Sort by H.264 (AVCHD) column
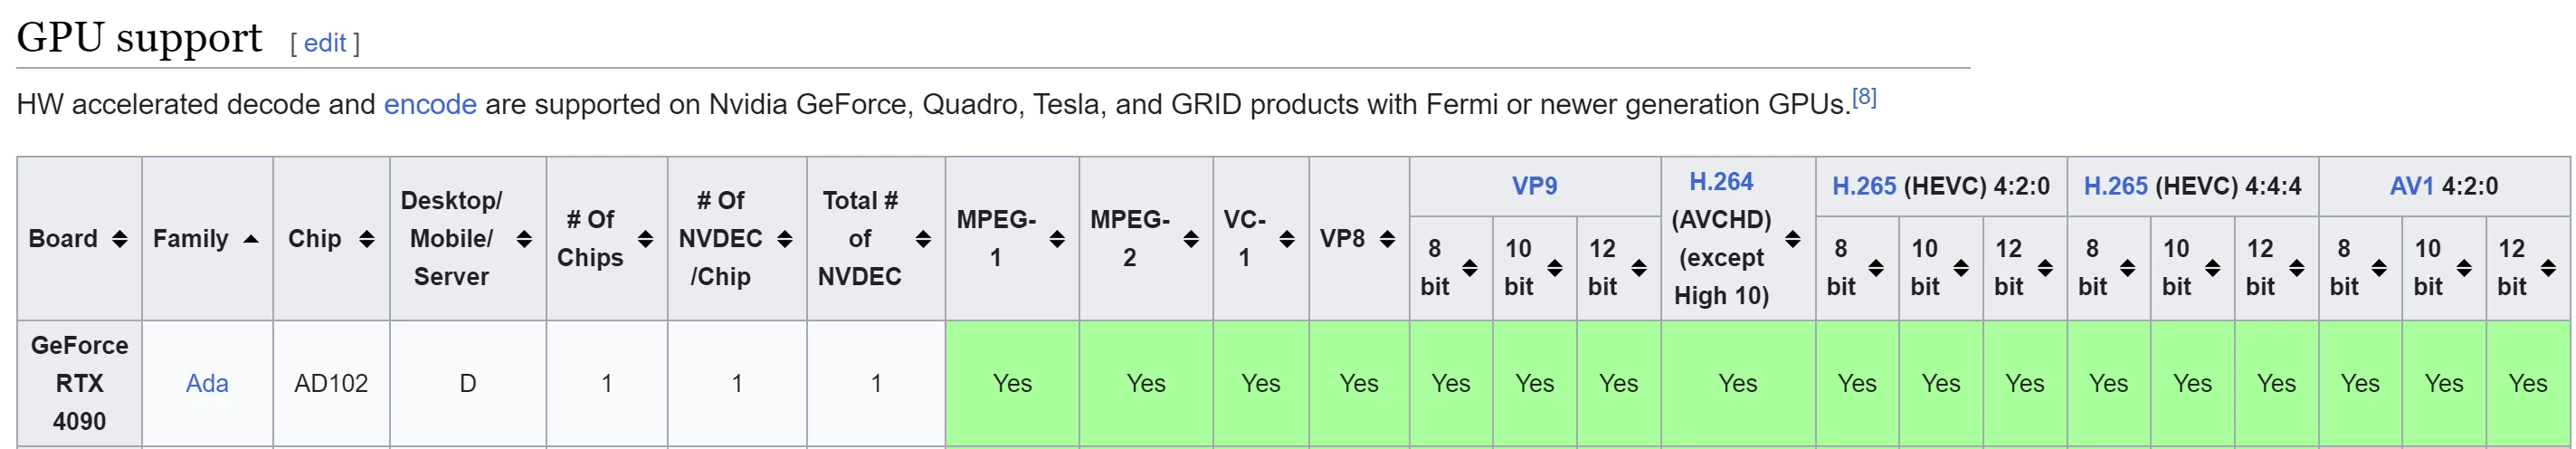The image size is (2576, 449). (1793, 239)
